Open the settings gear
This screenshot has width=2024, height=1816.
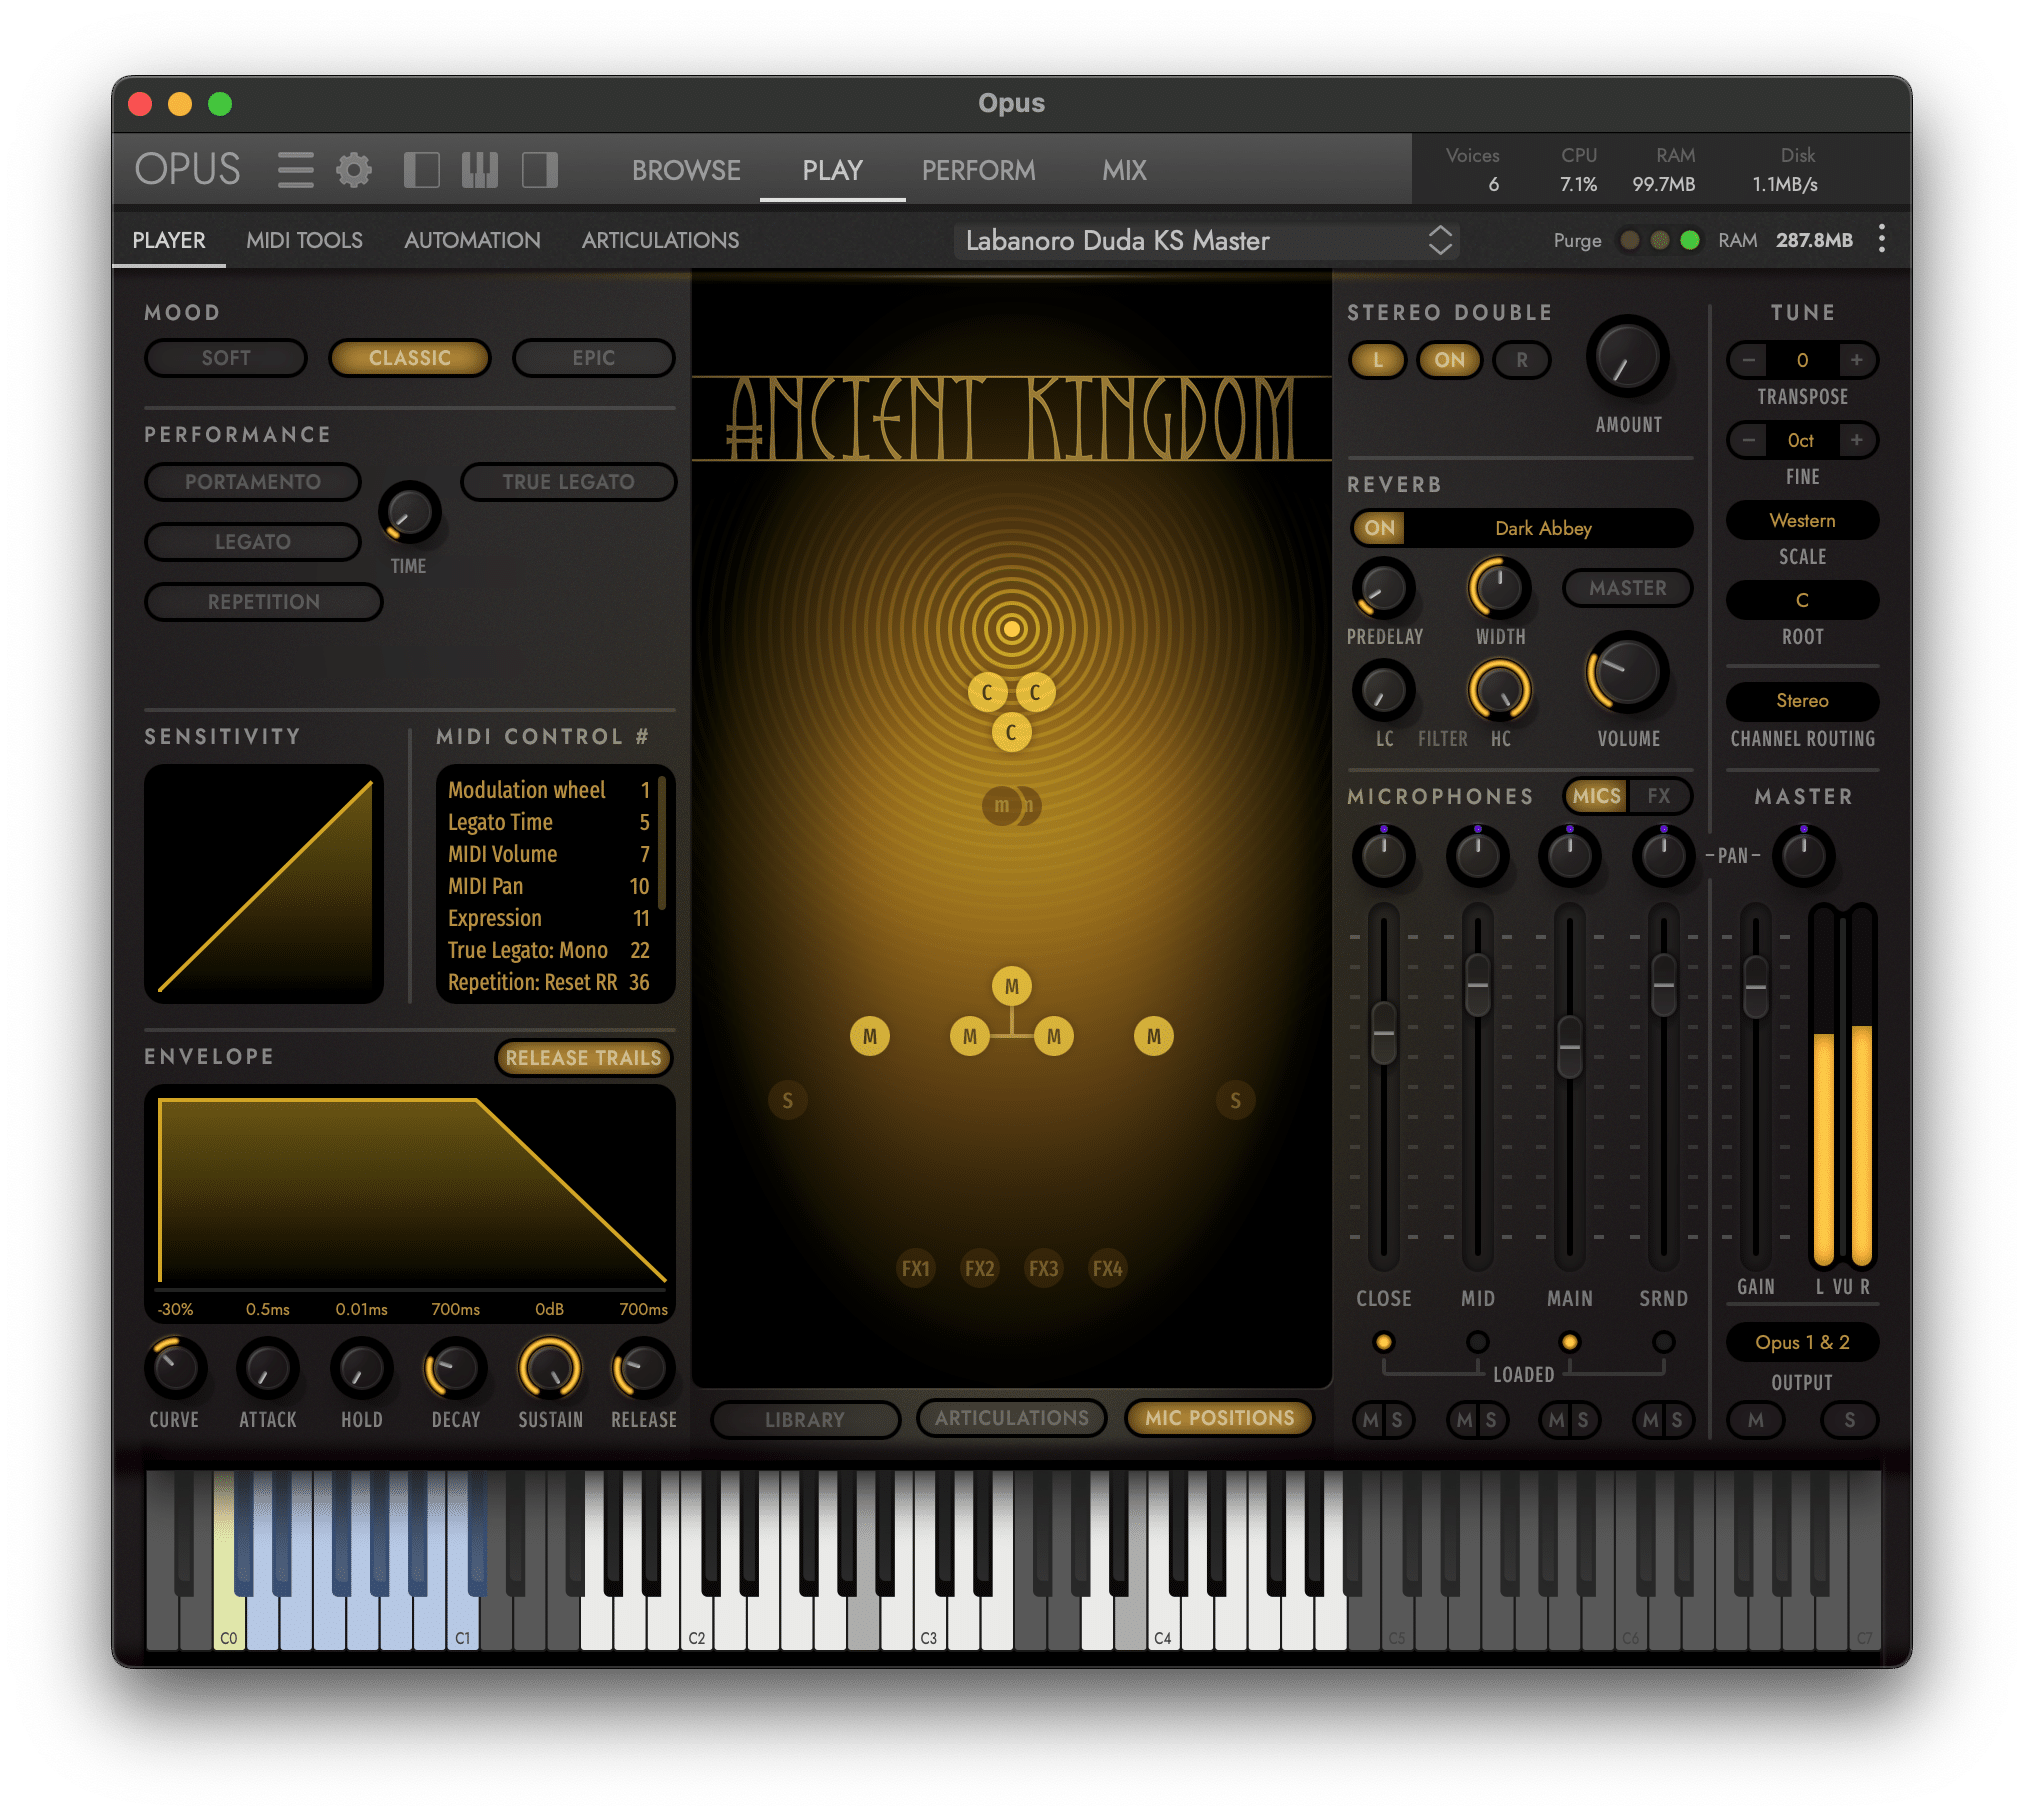pyautogui.click(x=353, y=170)
